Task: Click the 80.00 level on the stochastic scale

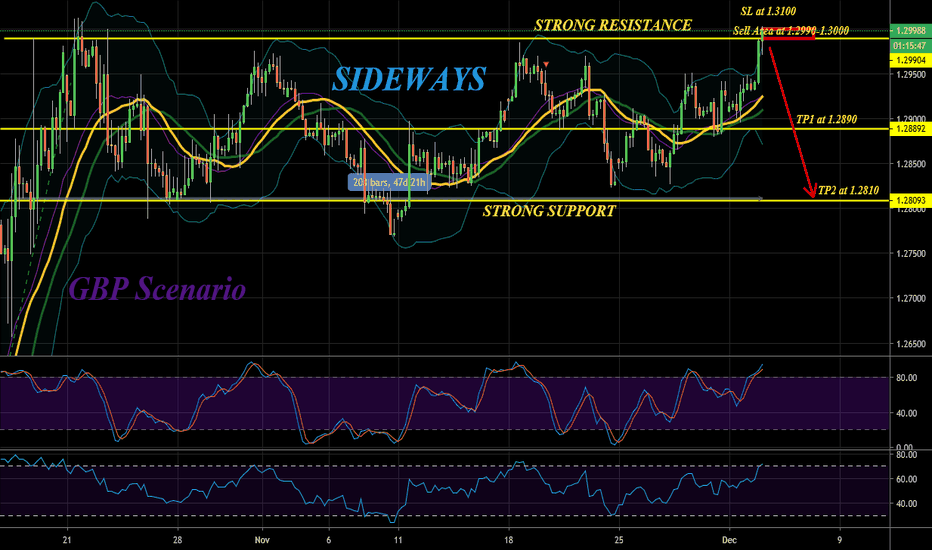Action: [x=908, y=378]
